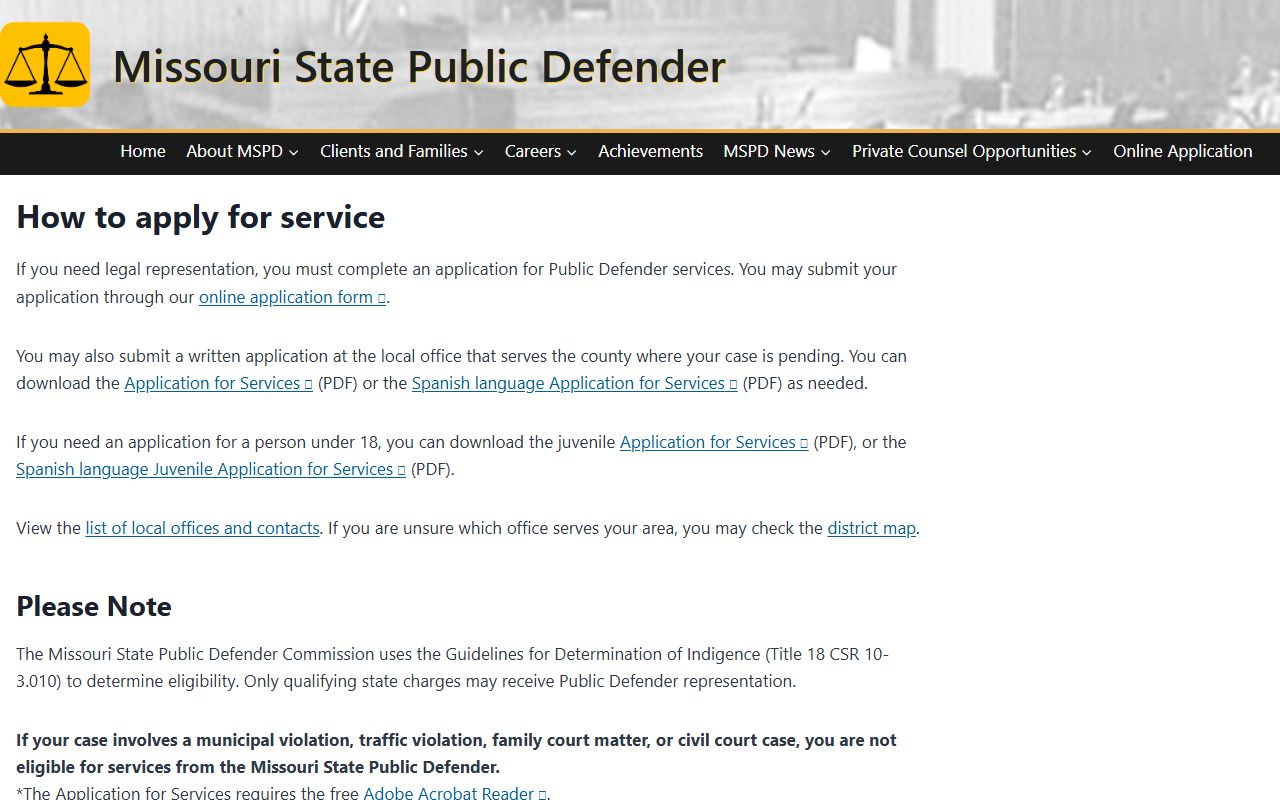1280x800 pixels.
Task: Open the Careers menu
Action: click(x=533, y=151)
